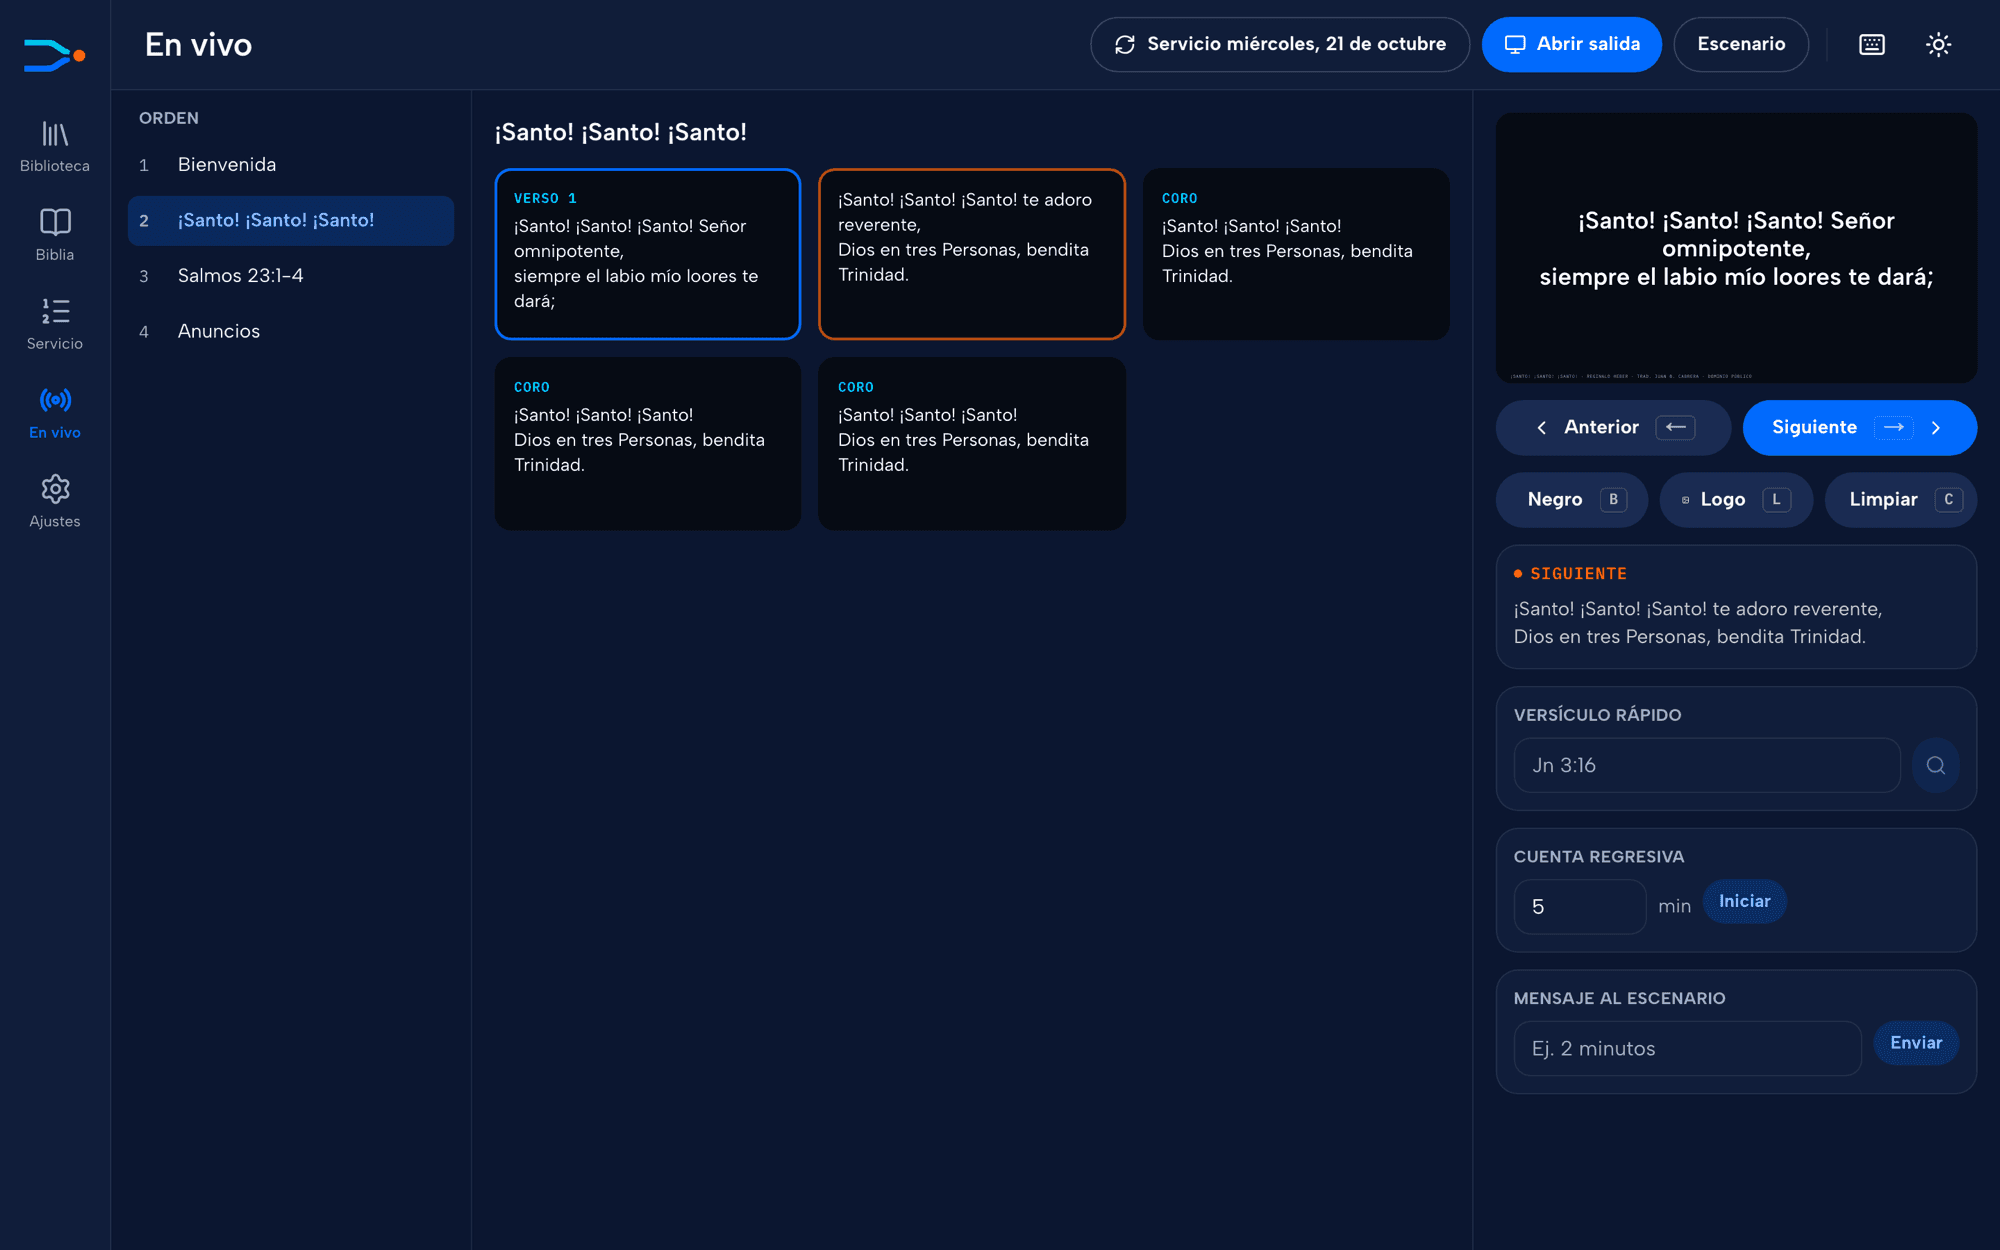Open Ajustes settings

[x=55, y=502]
